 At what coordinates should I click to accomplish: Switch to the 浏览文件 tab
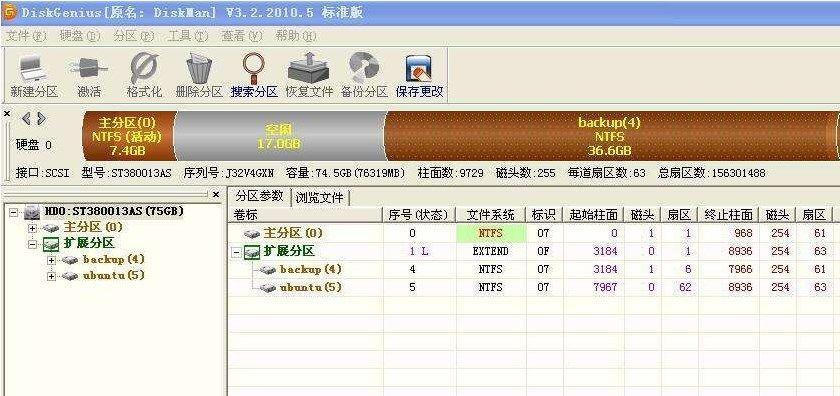pyautogui.click(x=319, y=198)
